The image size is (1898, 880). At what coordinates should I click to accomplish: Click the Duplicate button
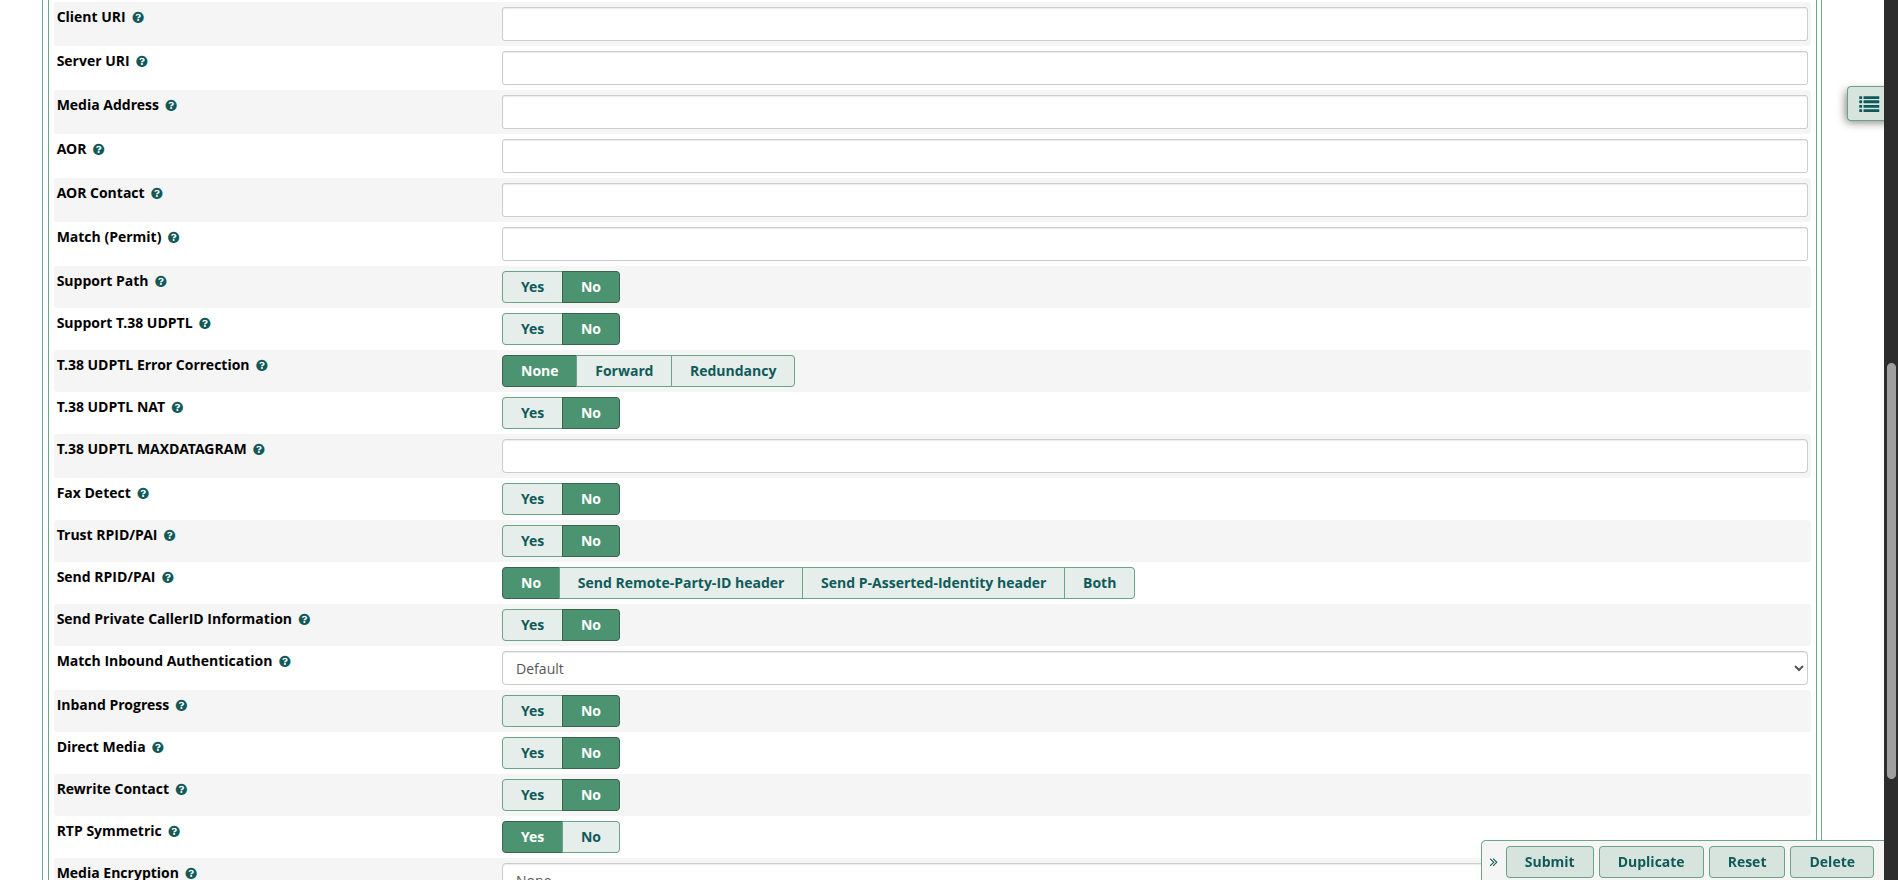point(1650,862)
